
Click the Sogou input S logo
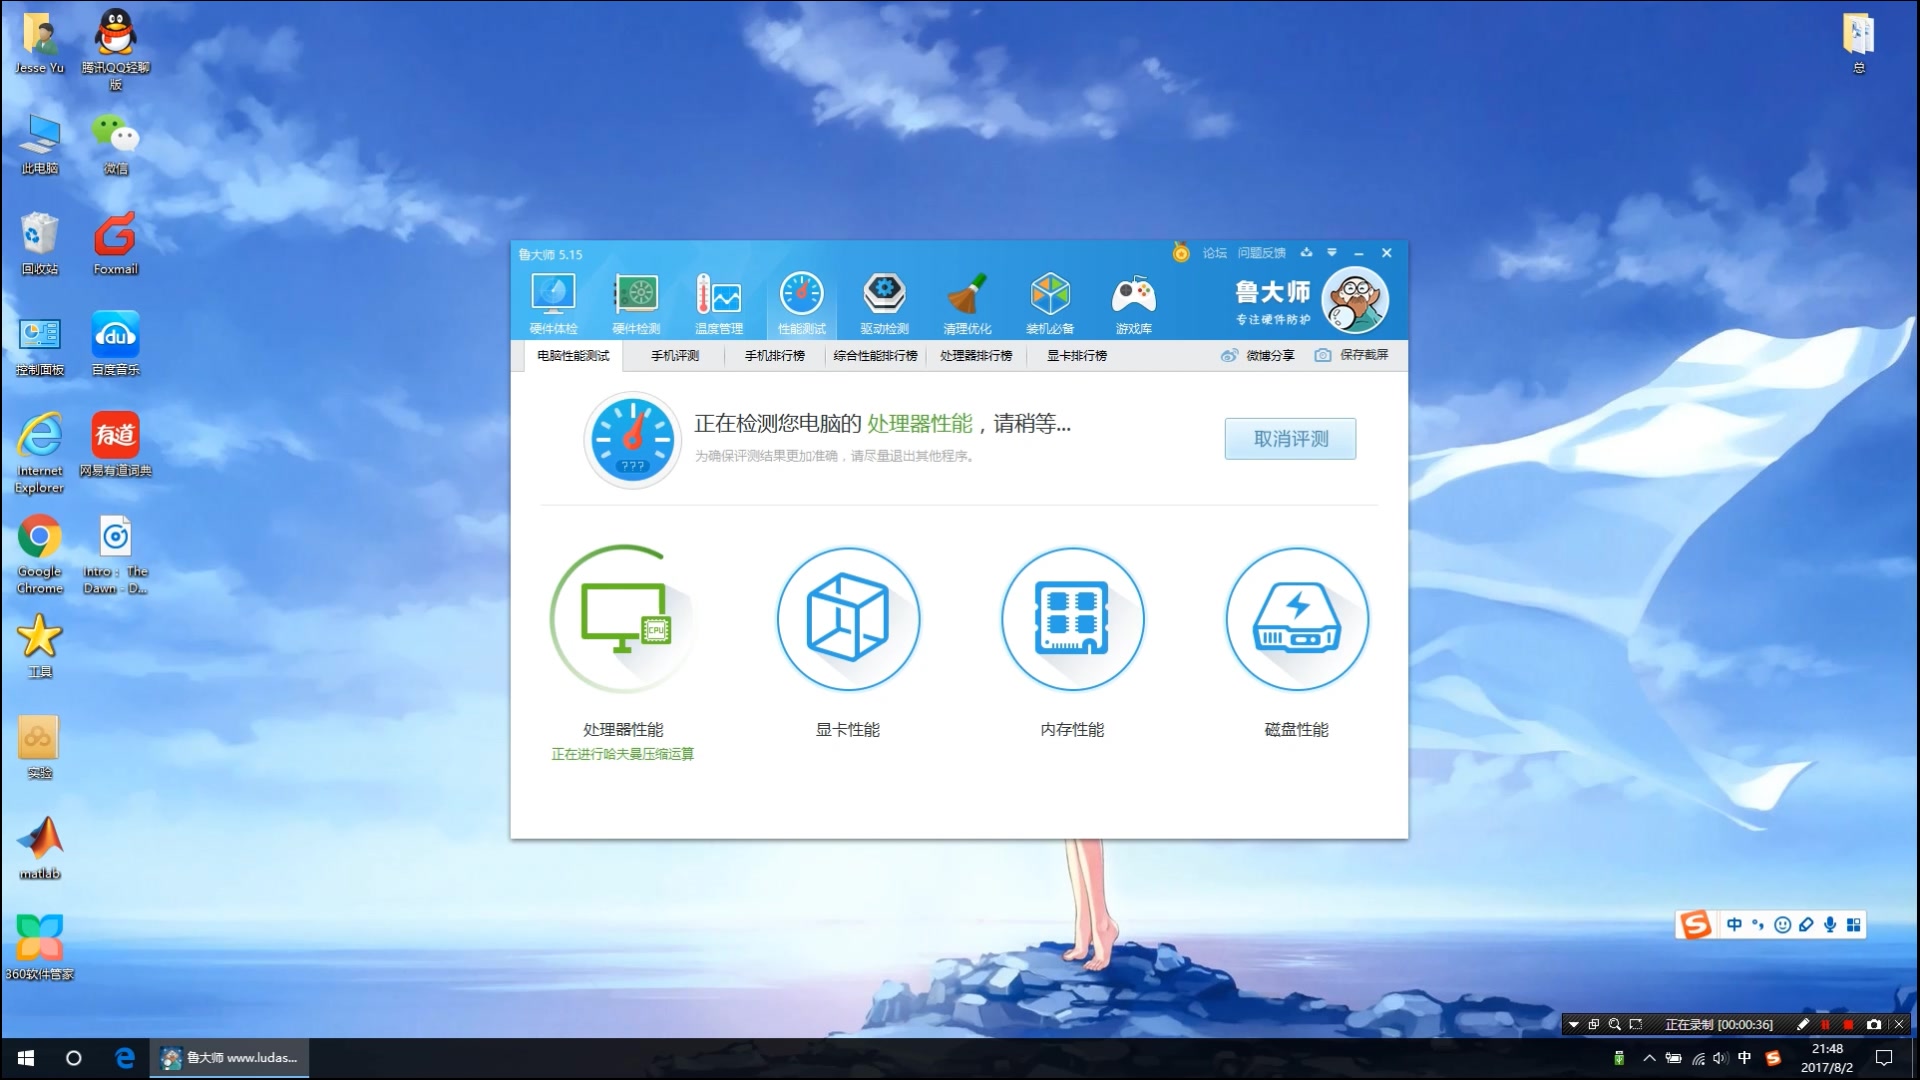coord(1696,925)
